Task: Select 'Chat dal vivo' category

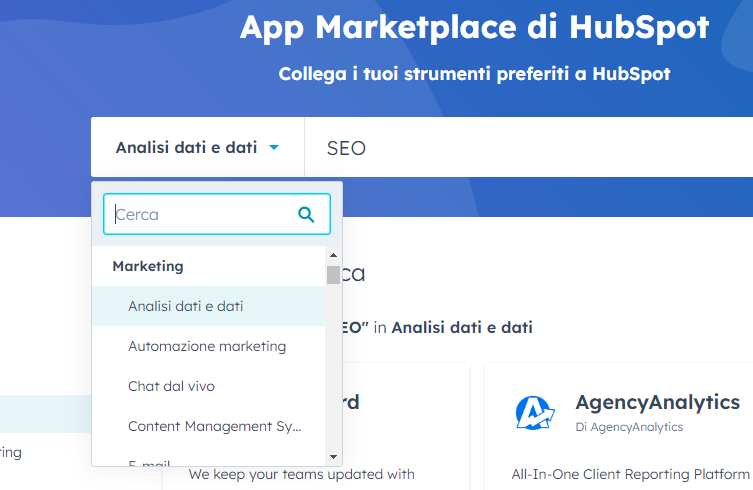Action: (208, 386)
